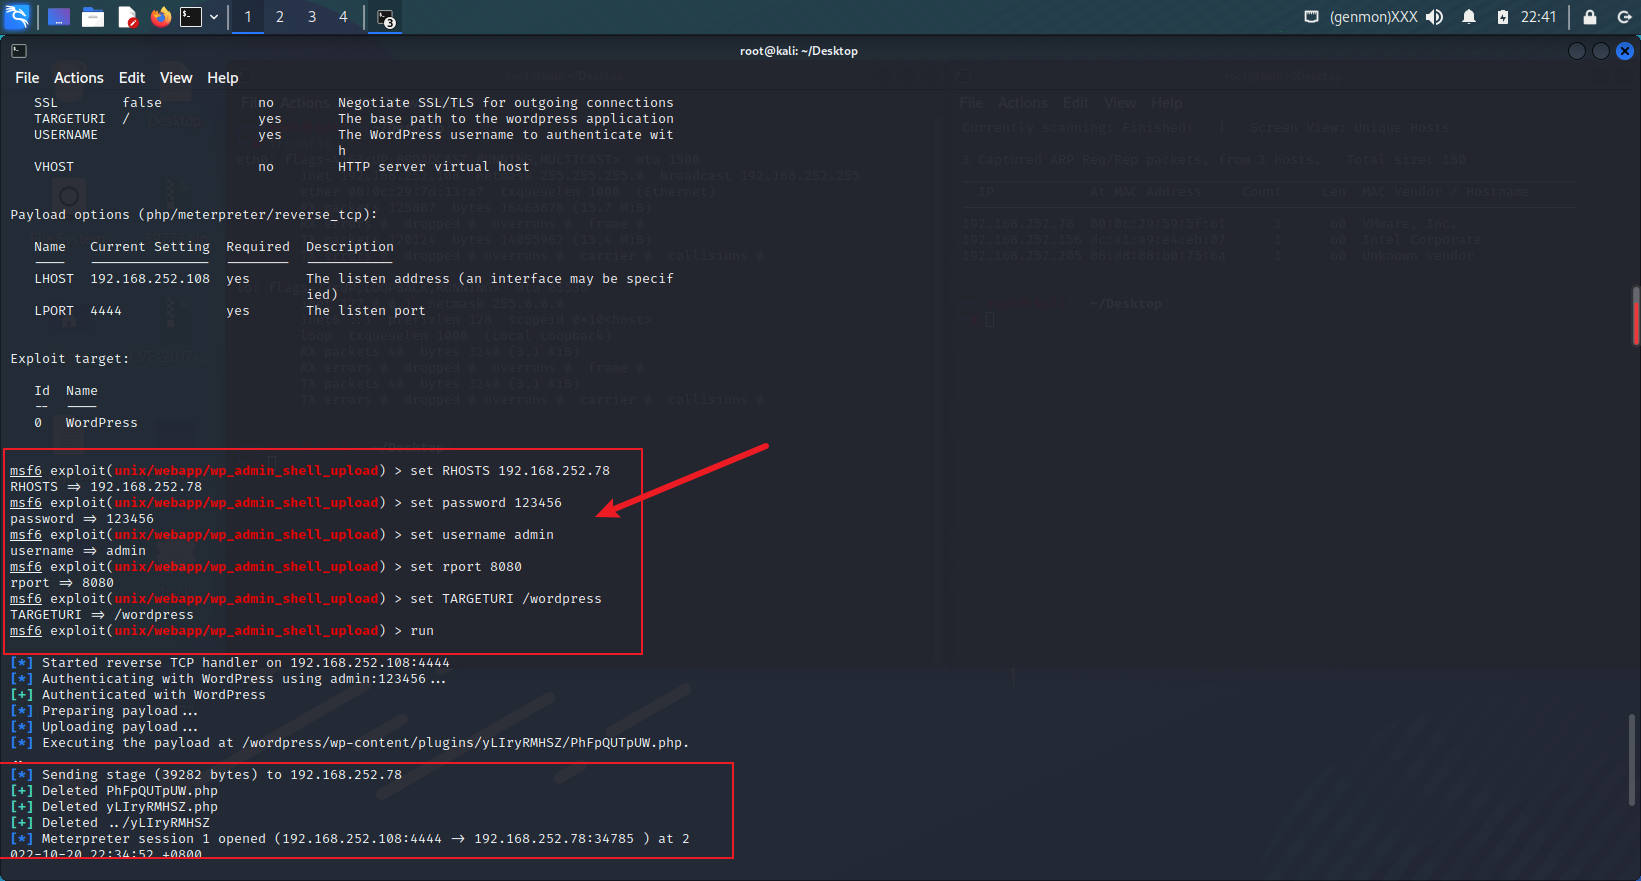Open the log out icon

(1624, 17)
